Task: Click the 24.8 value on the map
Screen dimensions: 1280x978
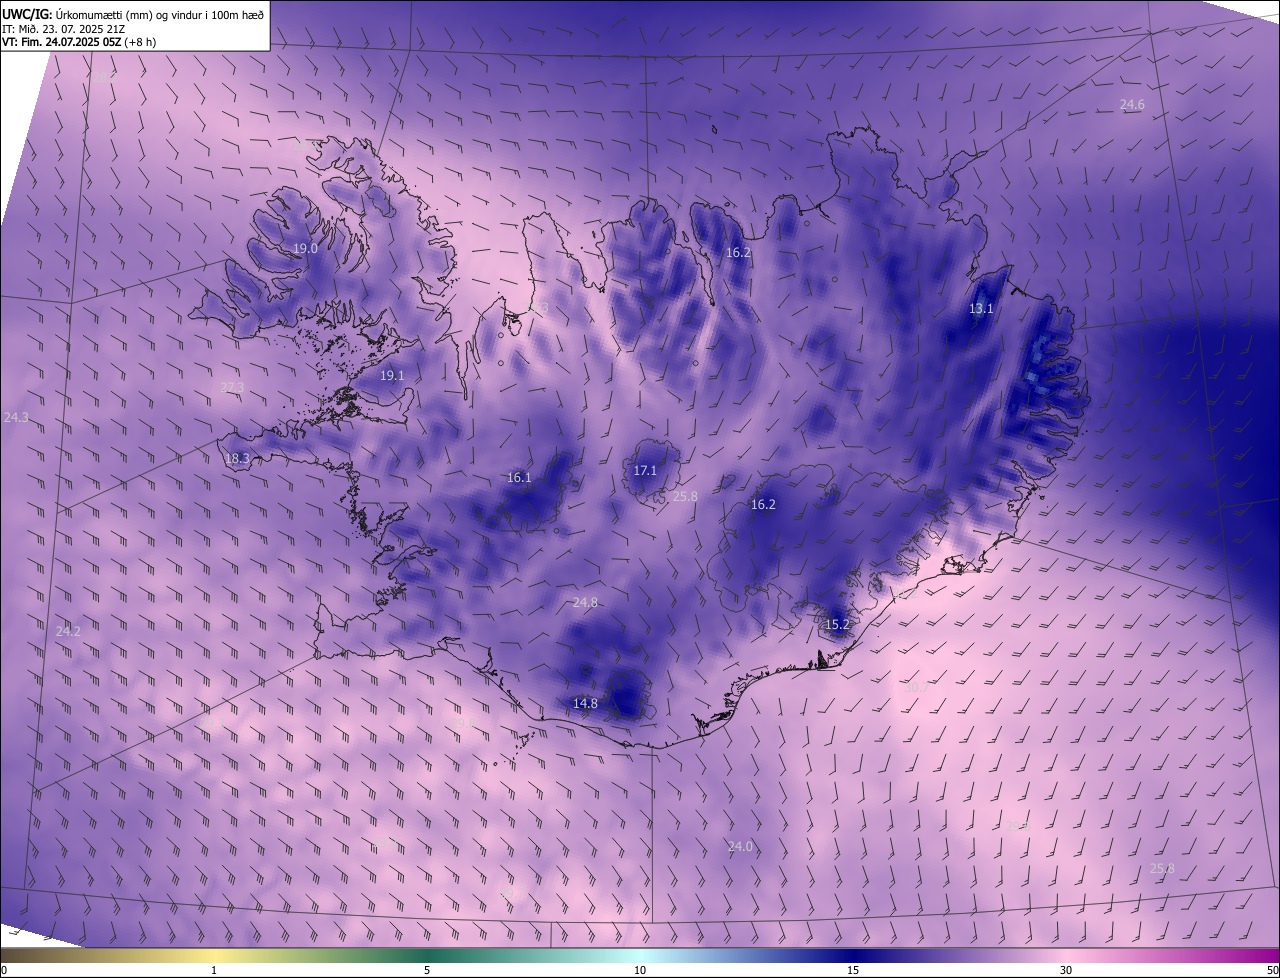Action: point(585,603)
